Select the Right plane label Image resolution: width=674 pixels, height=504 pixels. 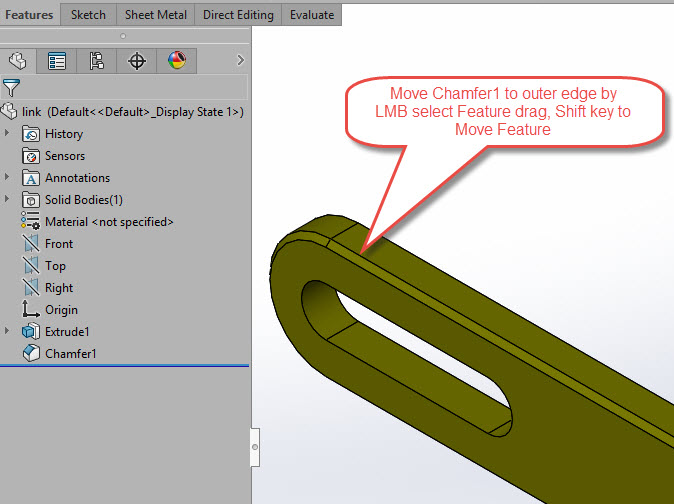pos(59,288)
